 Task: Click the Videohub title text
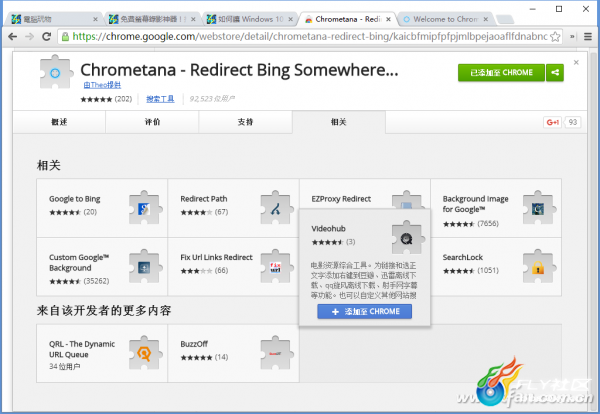point(328,229)
